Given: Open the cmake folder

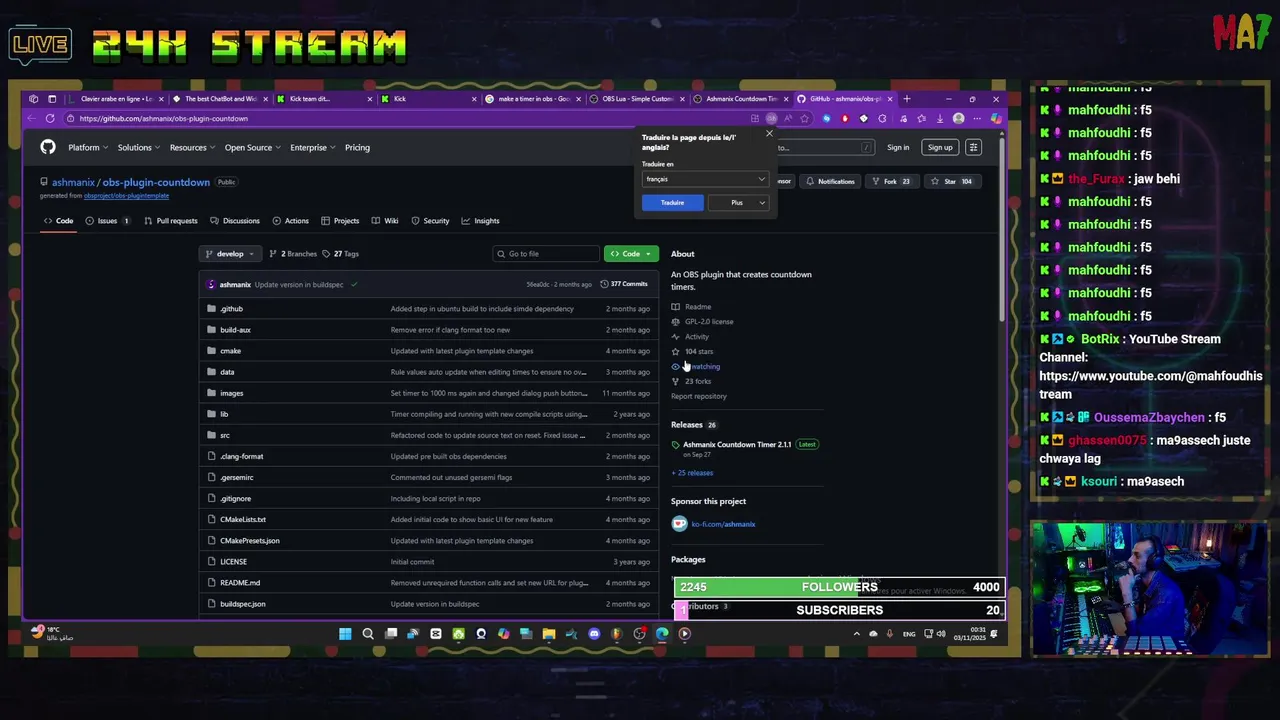Looking at the screenshot, I should [231, 351].
